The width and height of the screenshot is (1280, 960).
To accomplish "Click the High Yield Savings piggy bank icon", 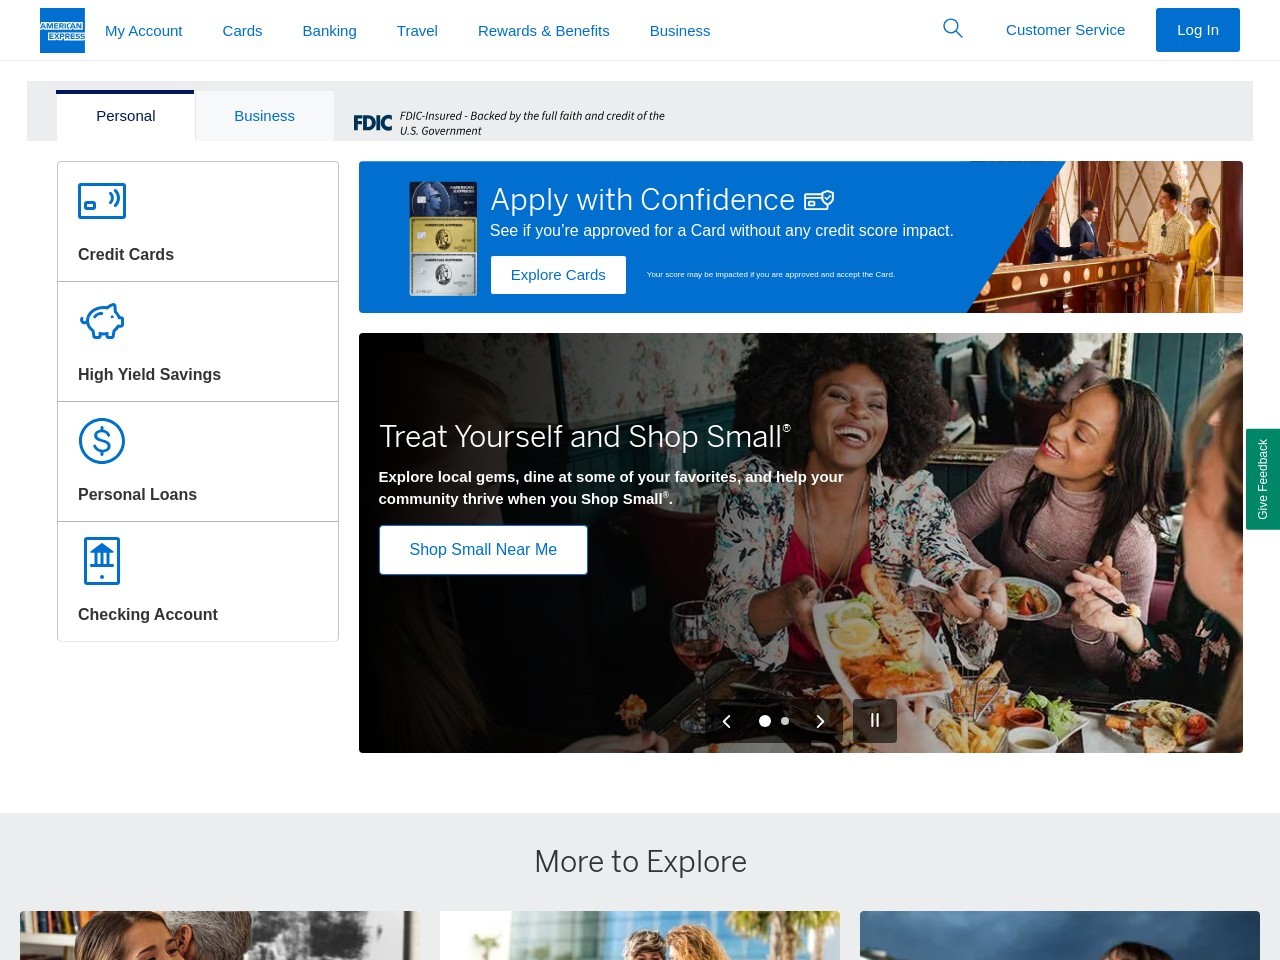I will [102, 321].
